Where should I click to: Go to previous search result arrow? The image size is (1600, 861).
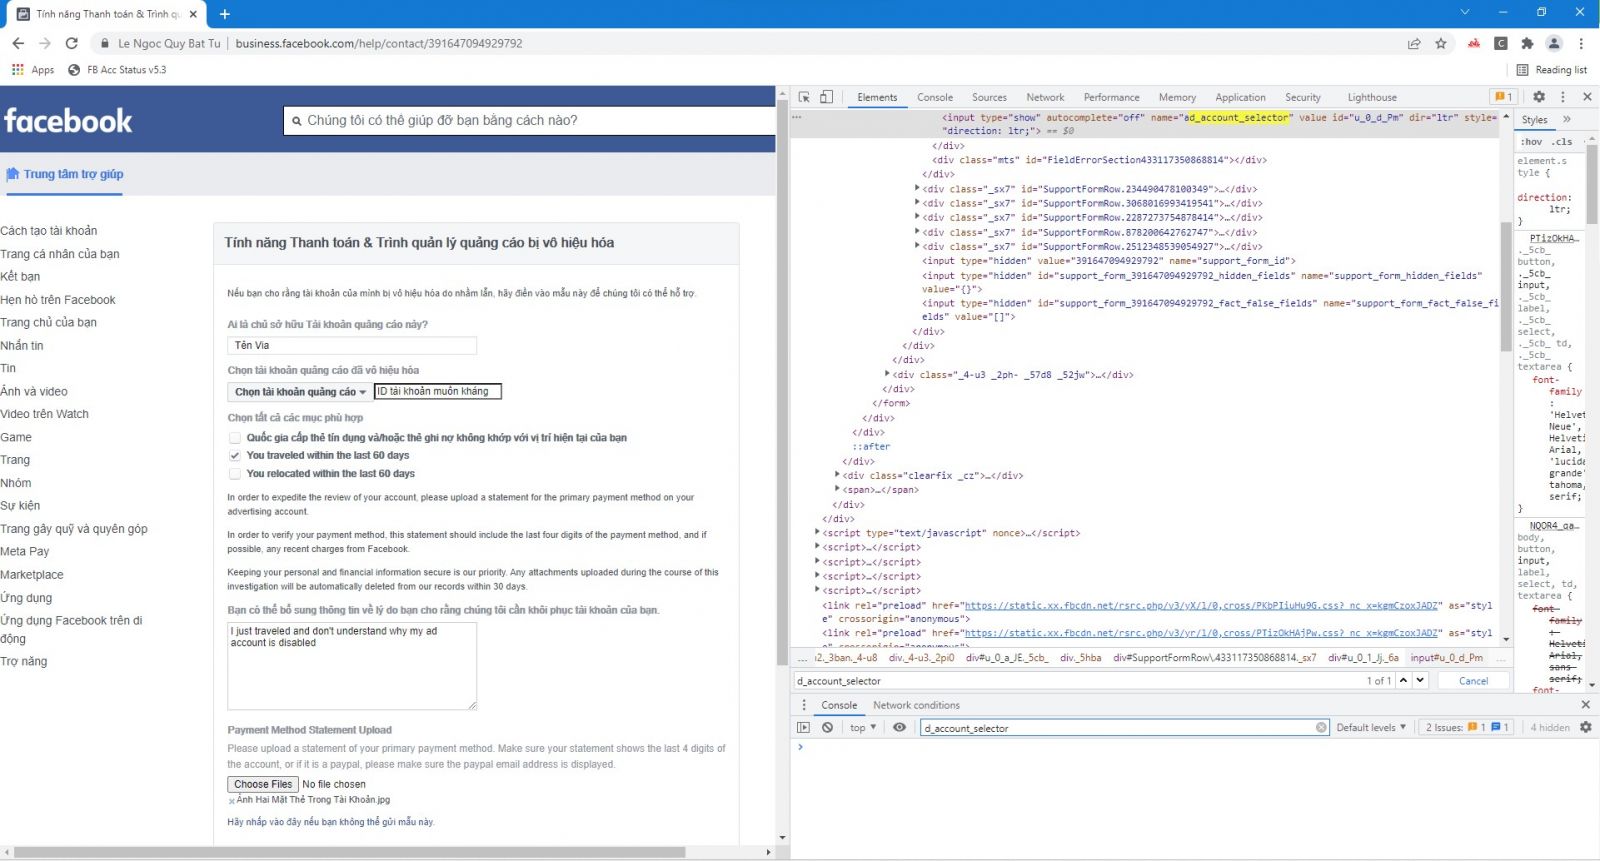point(1403,680)
